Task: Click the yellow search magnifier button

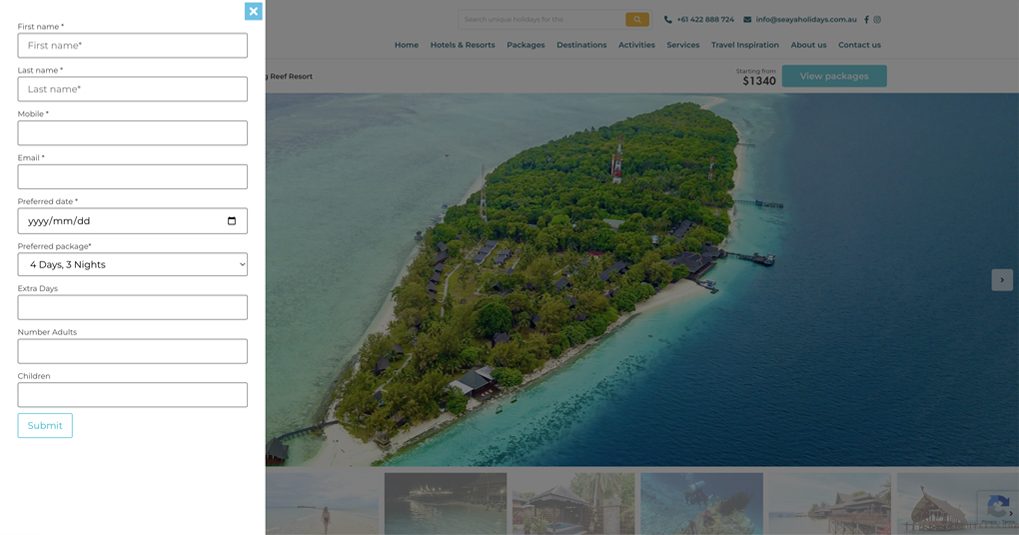Action: pos(637,20)
